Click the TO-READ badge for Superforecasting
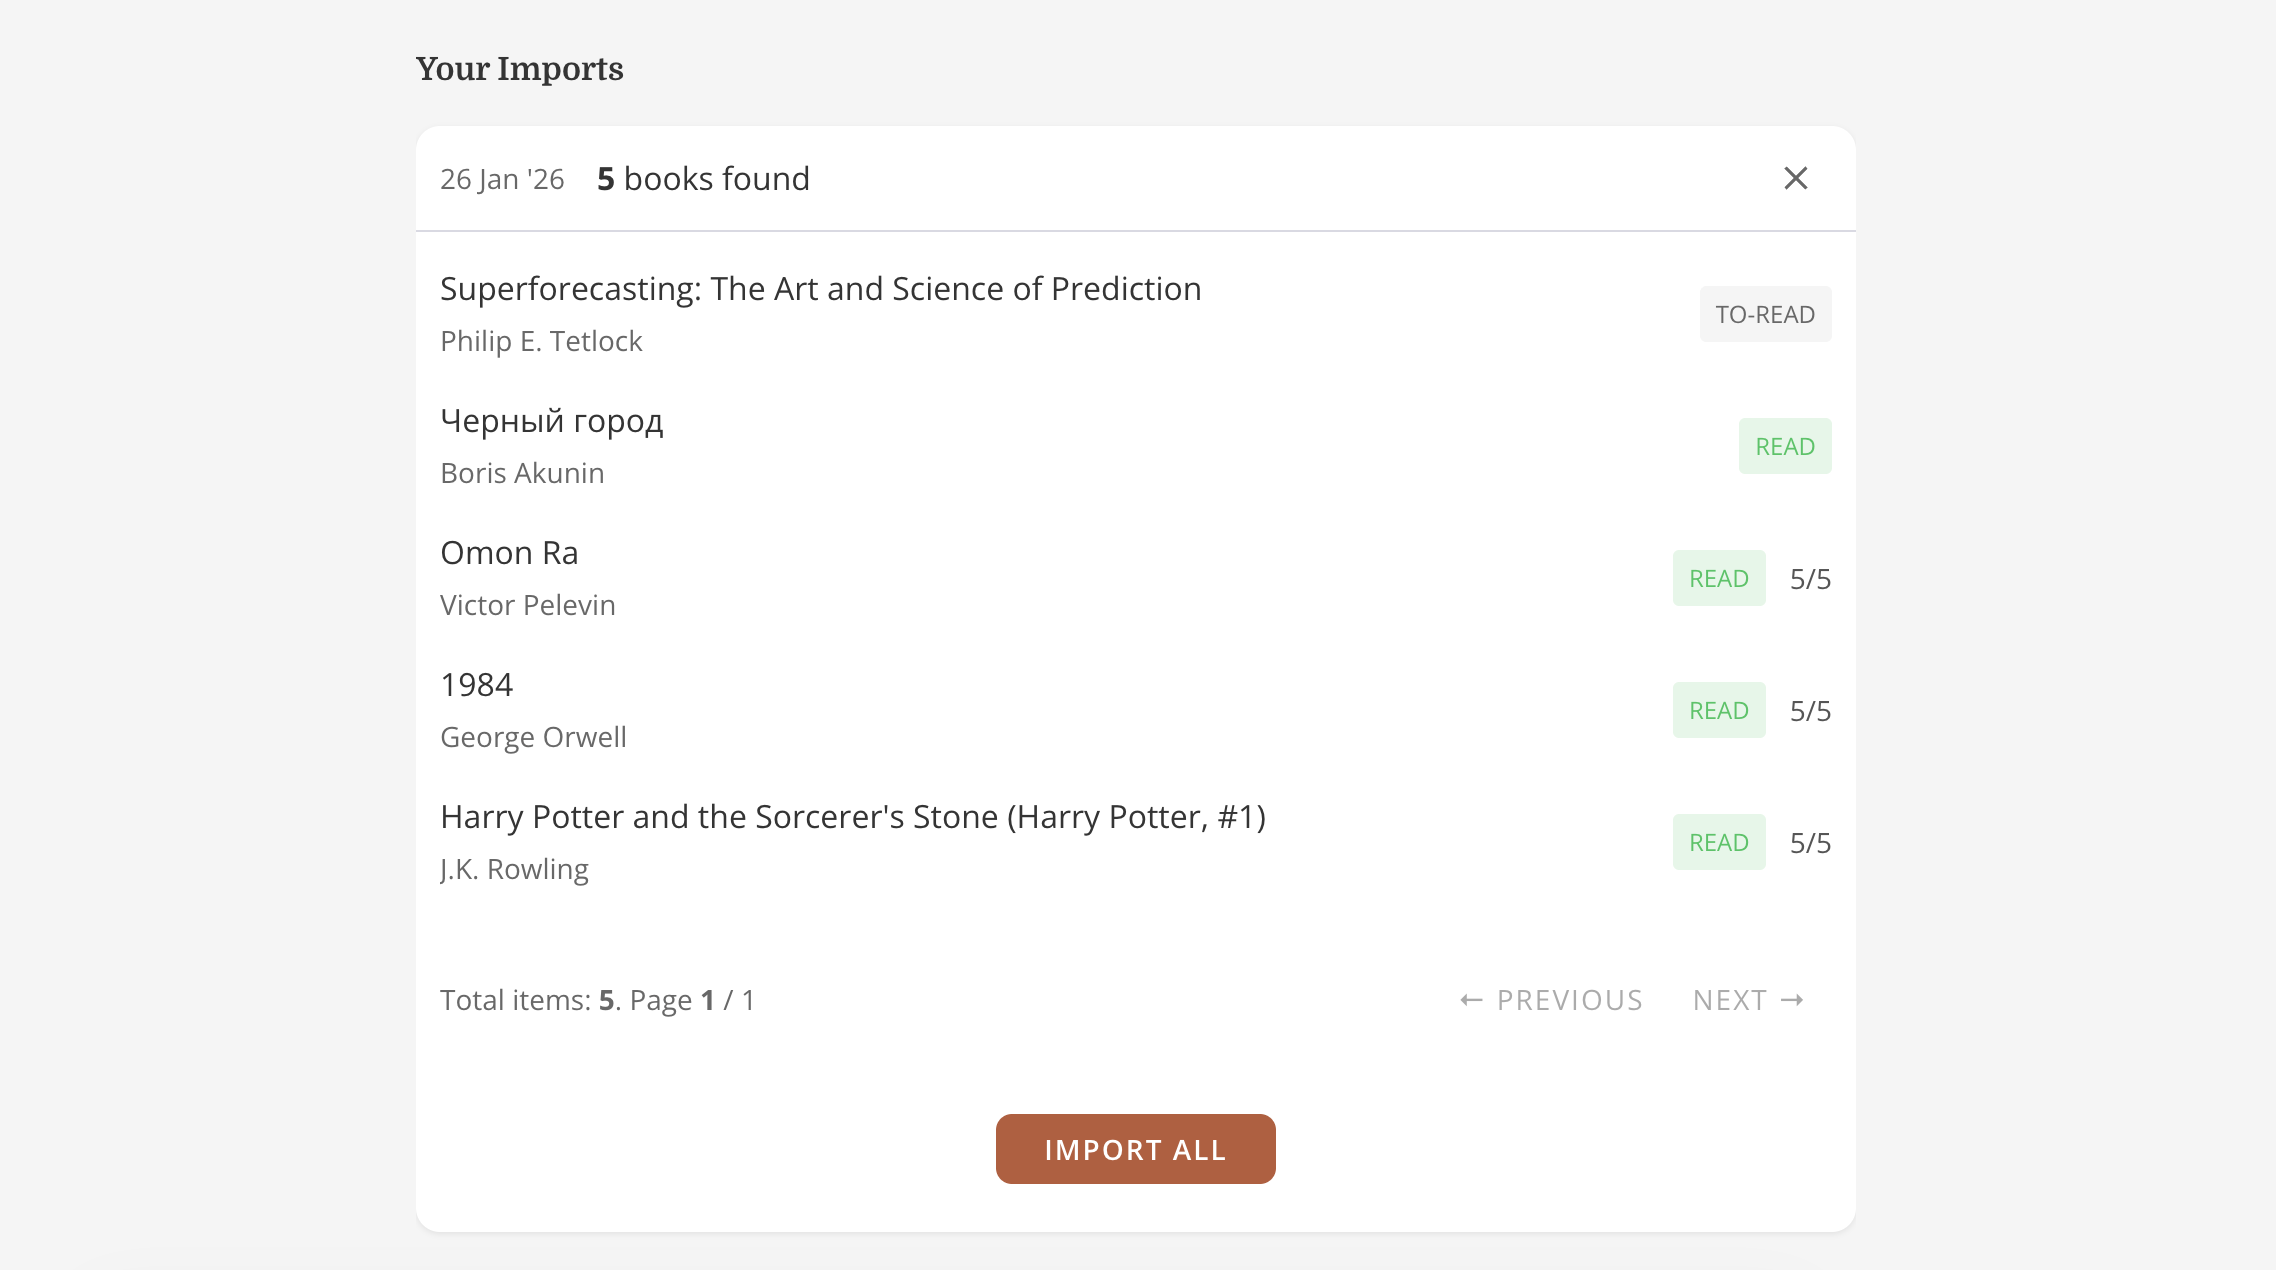Viewport: 2276px width, 1270px height. tap(1765, 314)
